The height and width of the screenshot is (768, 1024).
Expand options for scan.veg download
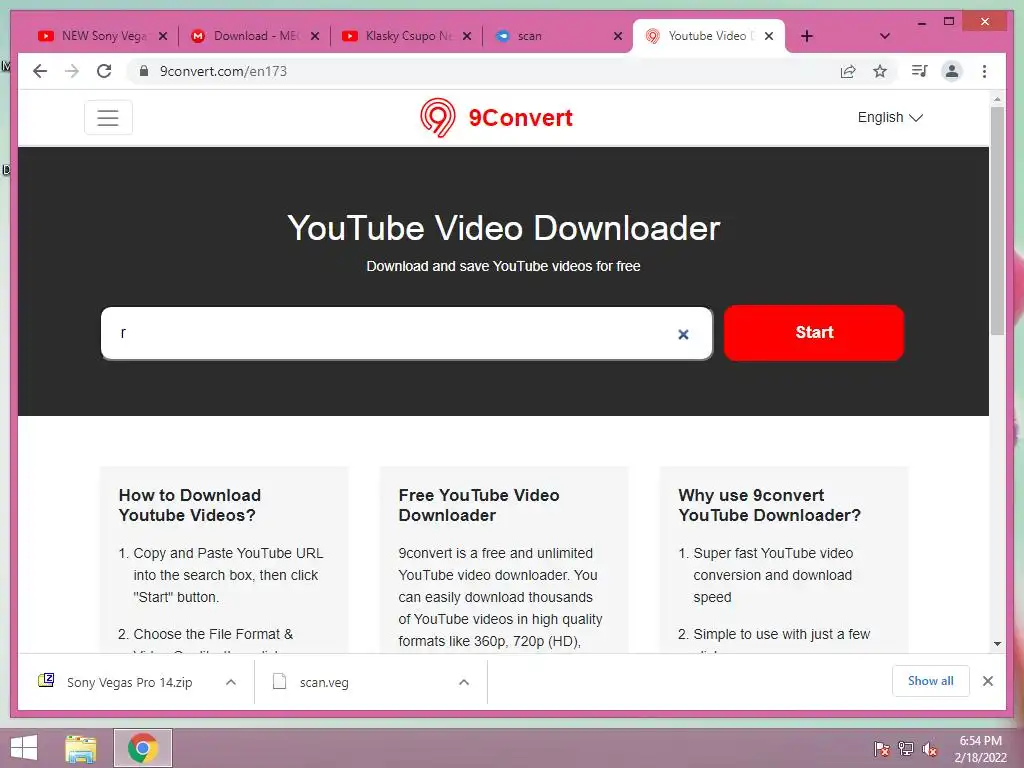click(x=464, y=682)
